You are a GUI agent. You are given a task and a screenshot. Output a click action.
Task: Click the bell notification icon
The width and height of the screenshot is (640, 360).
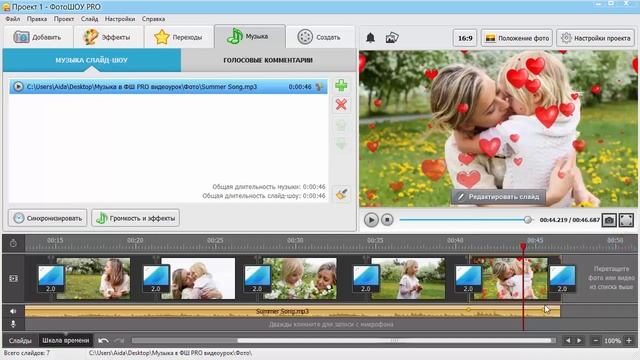click(370, 38)
